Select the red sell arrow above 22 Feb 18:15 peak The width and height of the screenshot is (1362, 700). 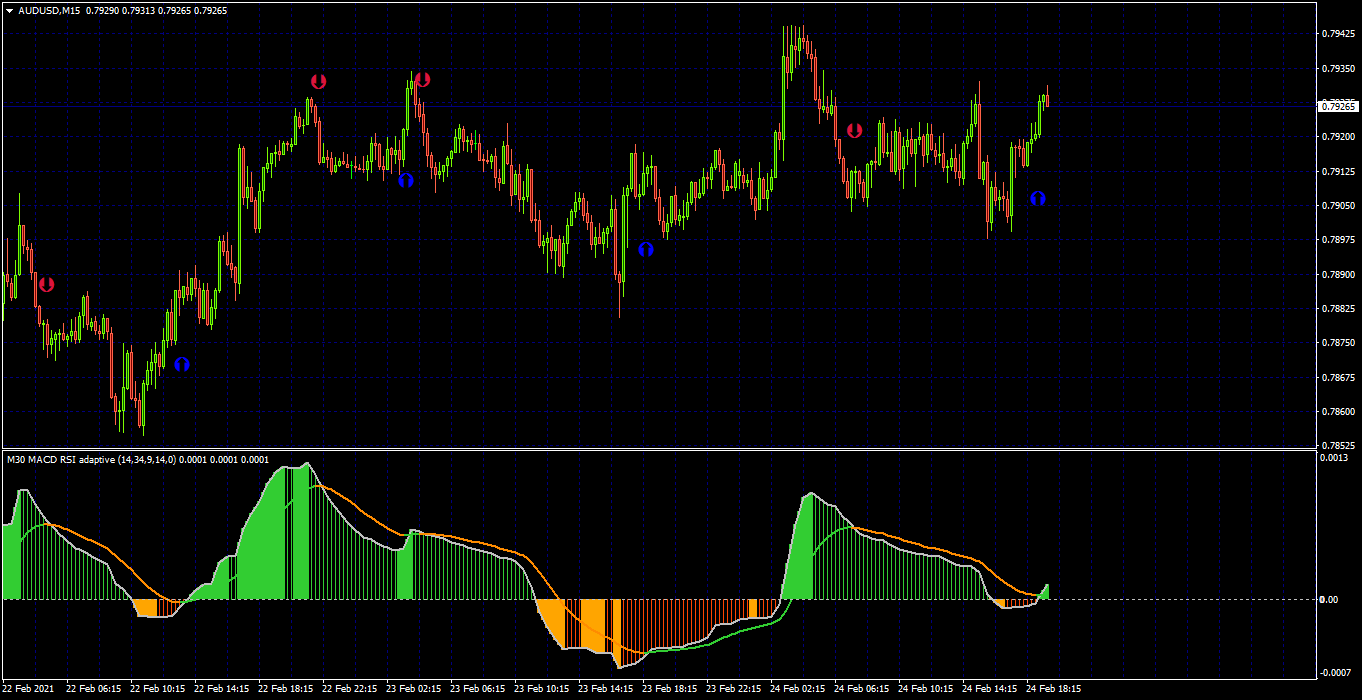[318, 81]
